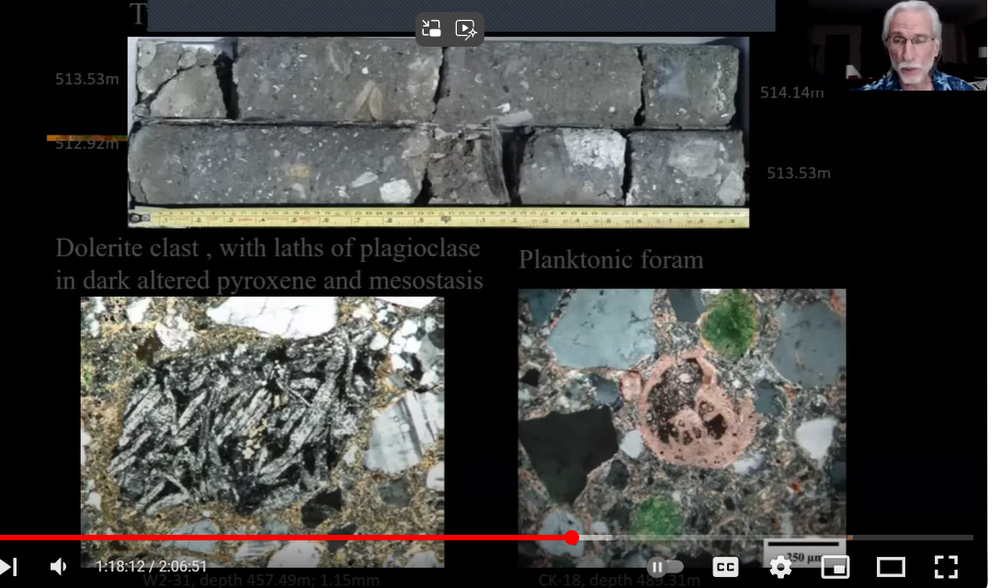Mute the video audio

(x=57, y=567)
